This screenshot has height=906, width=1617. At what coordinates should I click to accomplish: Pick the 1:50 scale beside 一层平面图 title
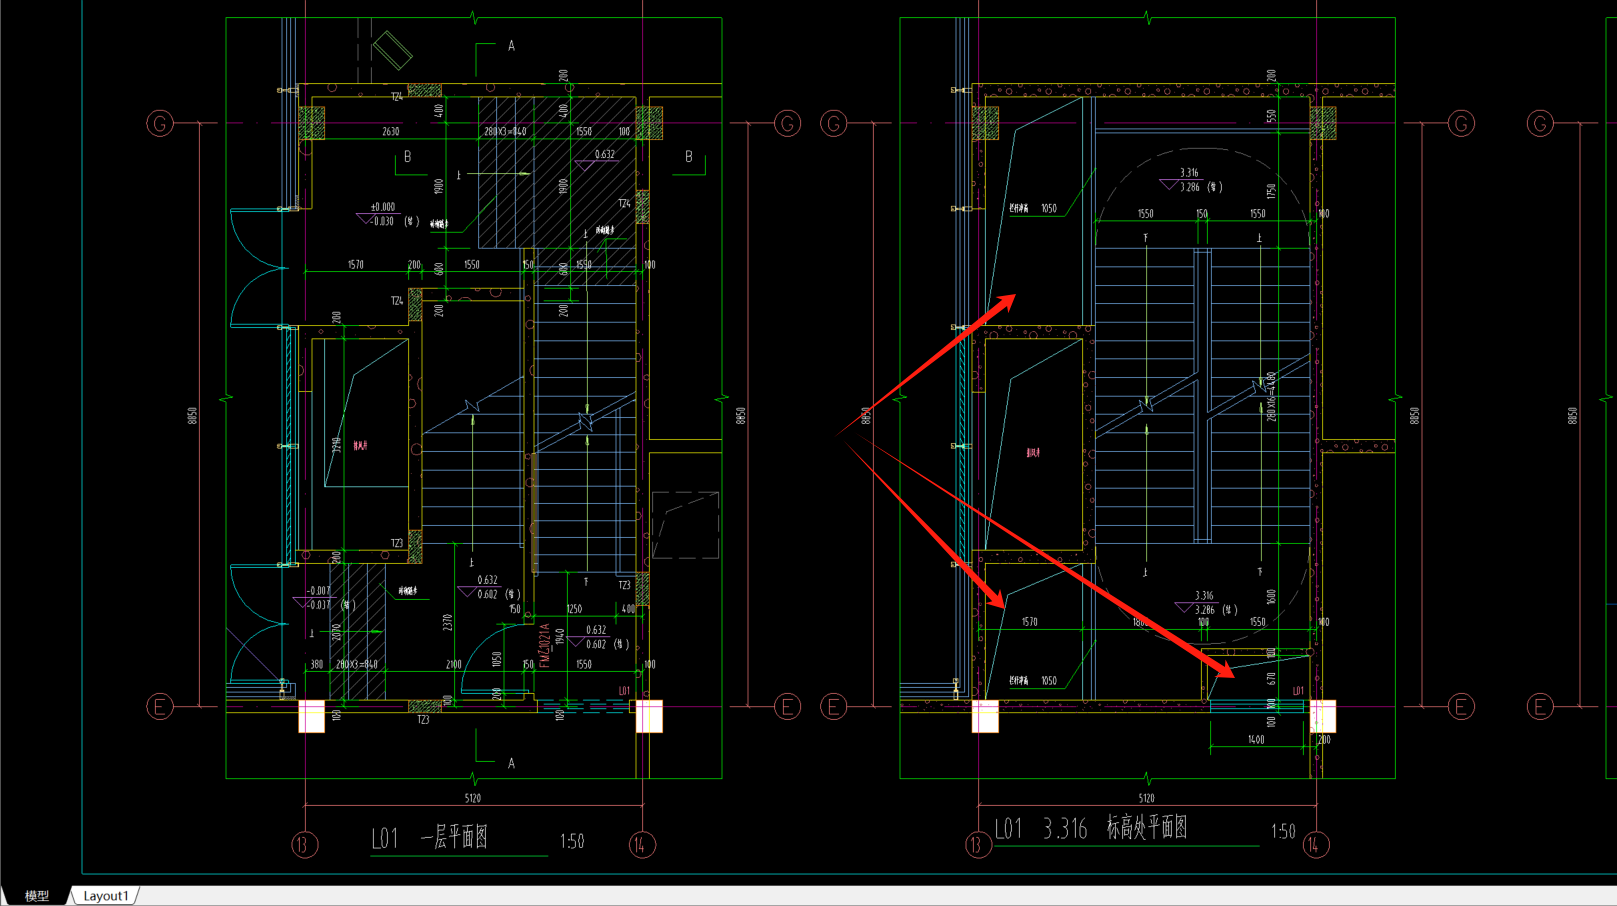click(572, 842)
